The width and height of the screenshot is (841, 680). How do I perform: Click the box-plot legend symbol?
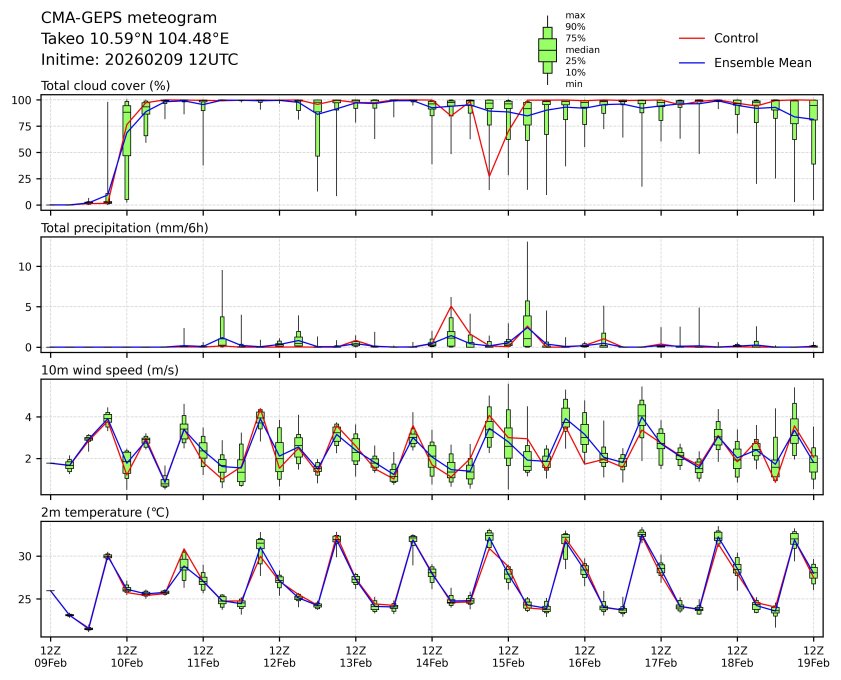pyautogui.click(x=547, y=49)
